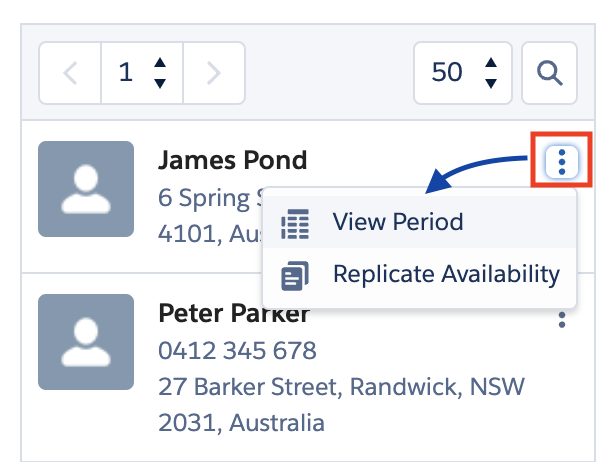Open the page number selector showing 1
Image resolution: width=596 pixels, height=462 pixels.
142,73
